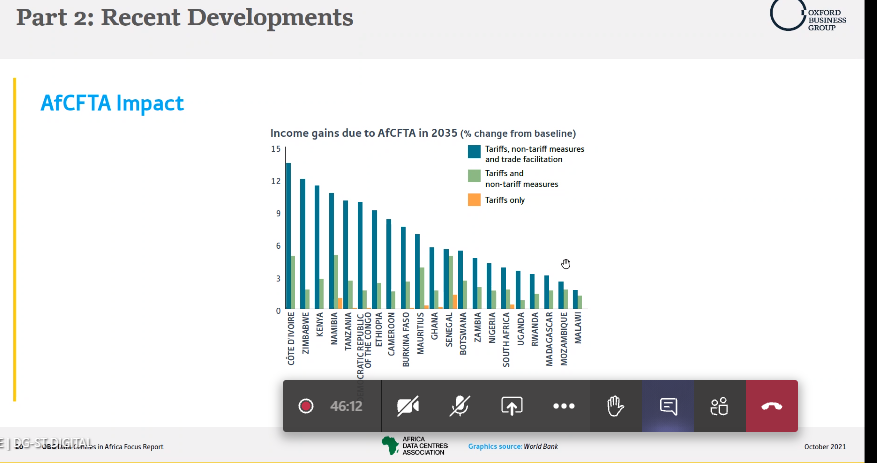Click the ZIMBABWE axis label
The width and height of the screenshot is (877, 463).
[306, 333]
